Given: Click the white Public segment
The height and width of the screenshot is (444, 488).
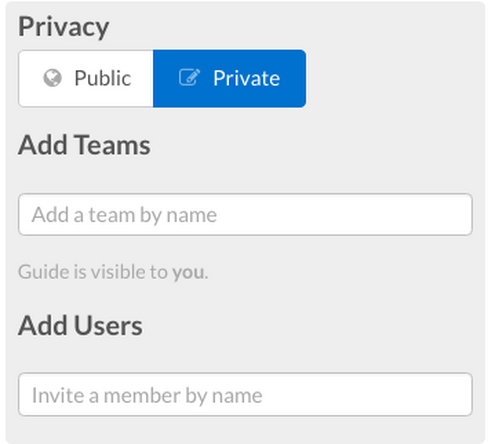Looking at the screenshot, I should pos(86,79).
